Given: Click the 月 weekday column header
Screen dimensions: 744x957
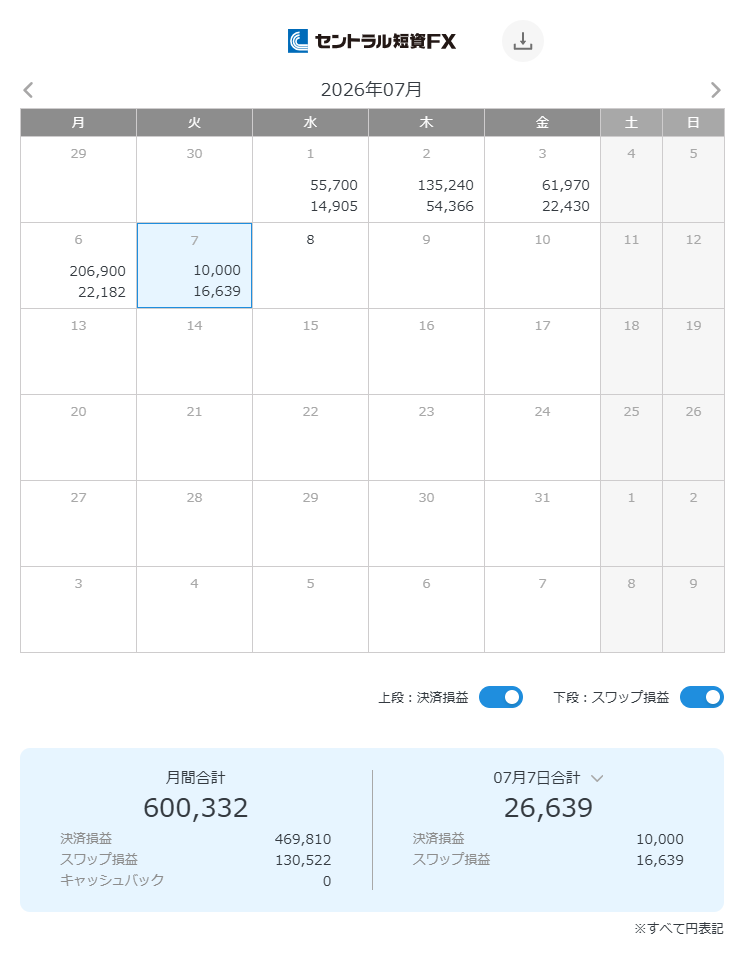Looking at the screenshot, I should pos(79,123).
